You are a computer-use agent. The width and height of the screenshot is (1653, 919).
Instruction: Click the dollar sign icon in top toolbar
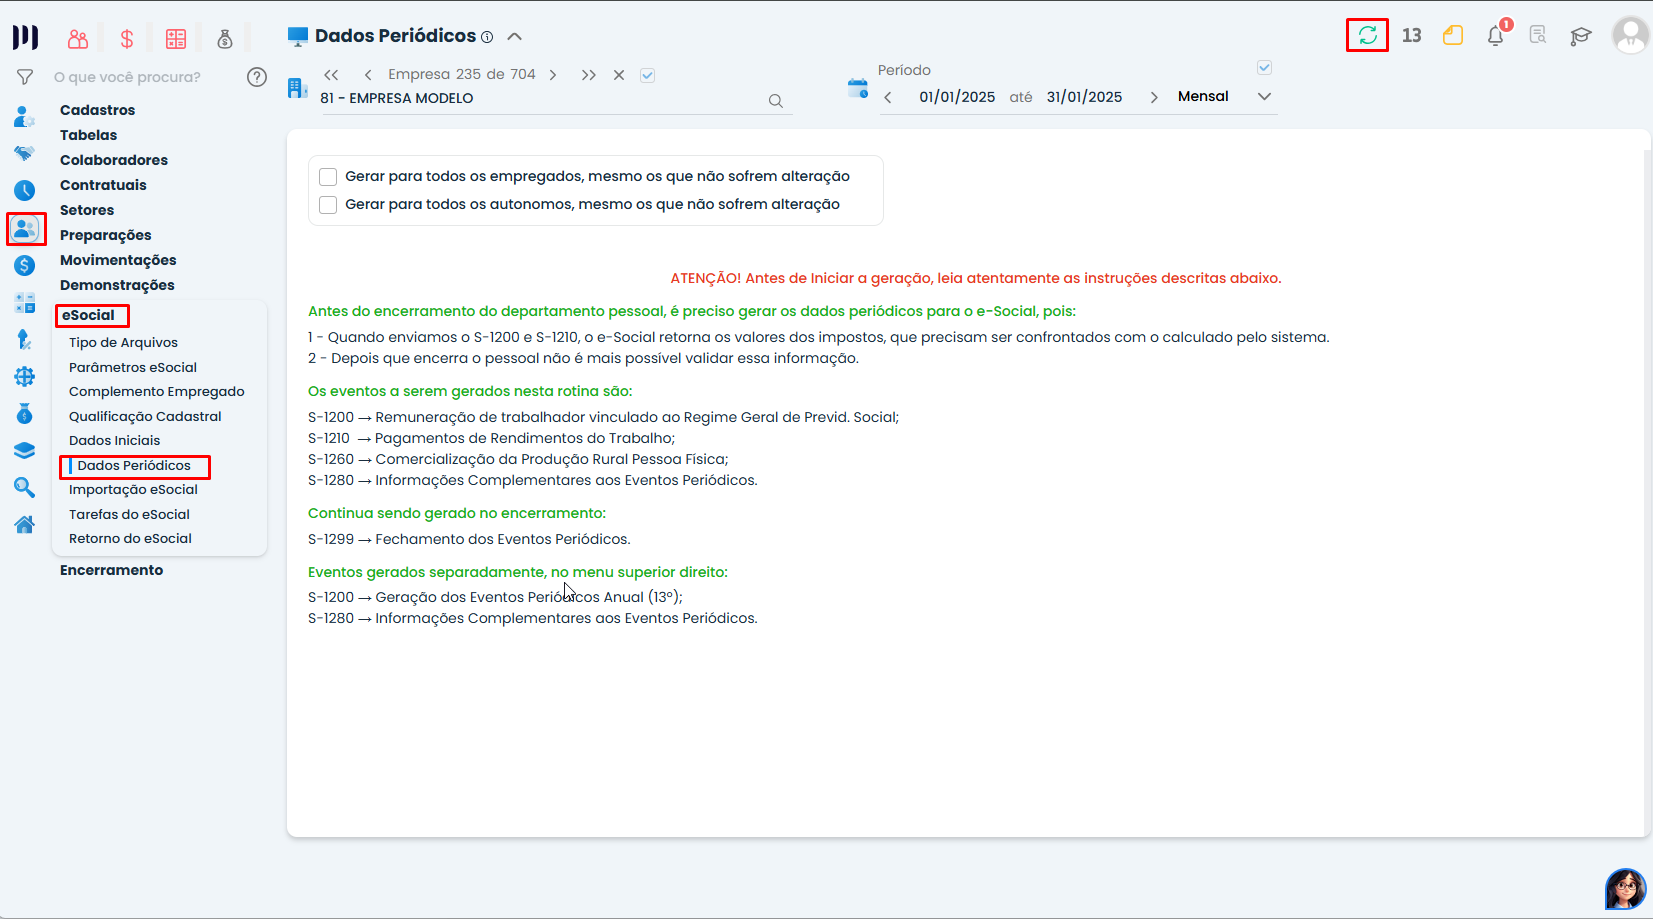pyautogui.click(x=127, y=39)
